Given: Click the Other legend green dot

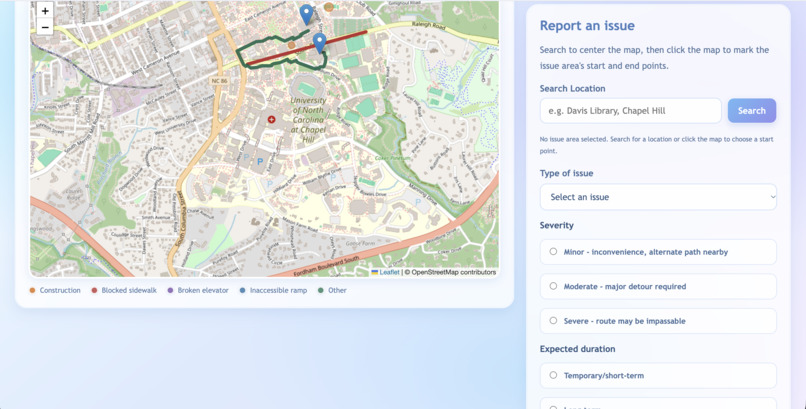Looking at the screenshot, I should [321, 290].
